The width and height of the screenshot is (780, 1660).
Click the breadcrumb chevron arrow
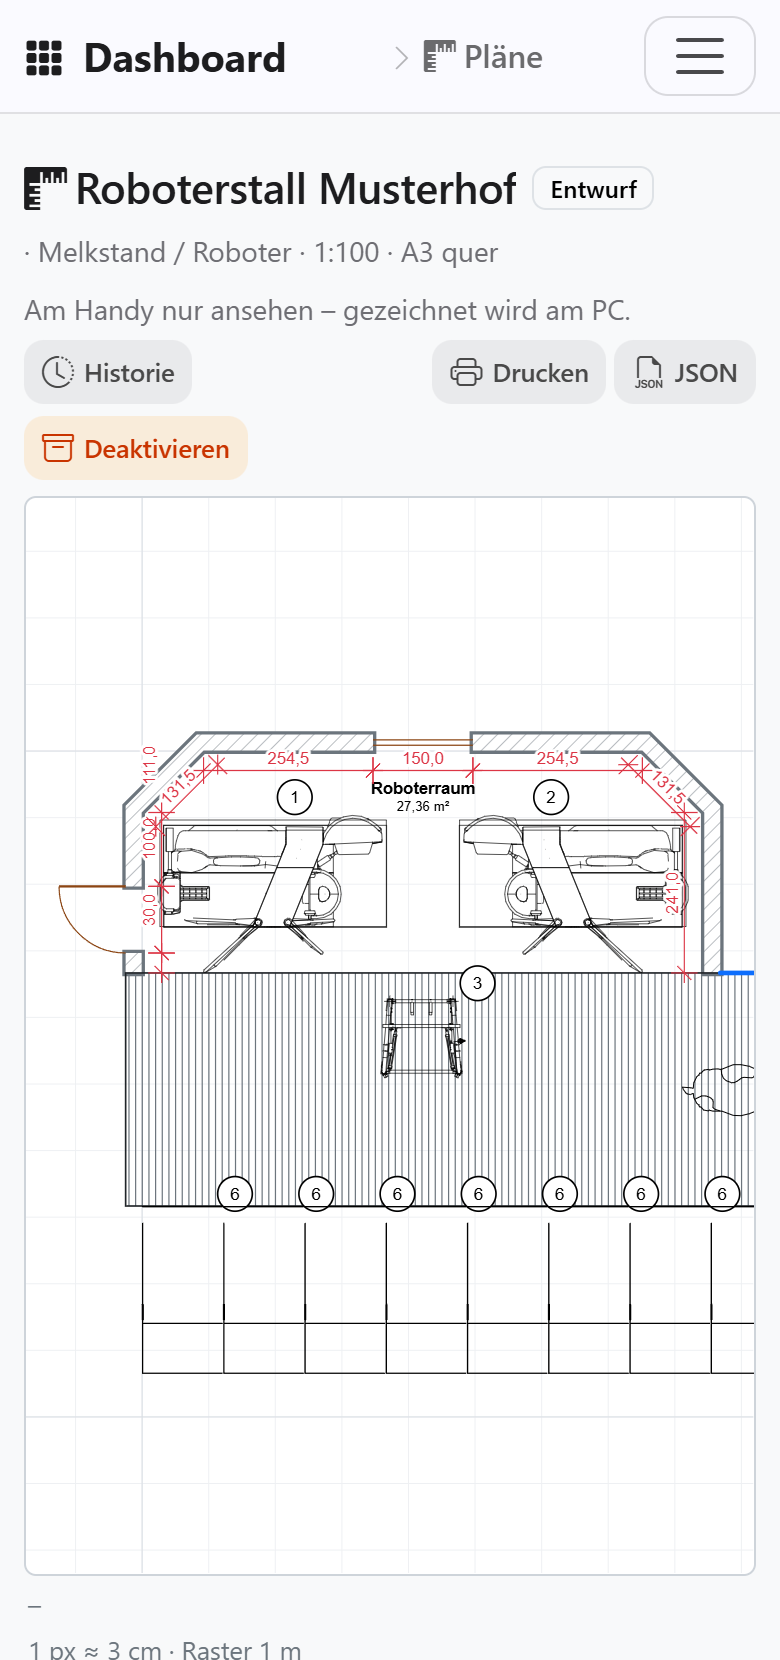401,58
